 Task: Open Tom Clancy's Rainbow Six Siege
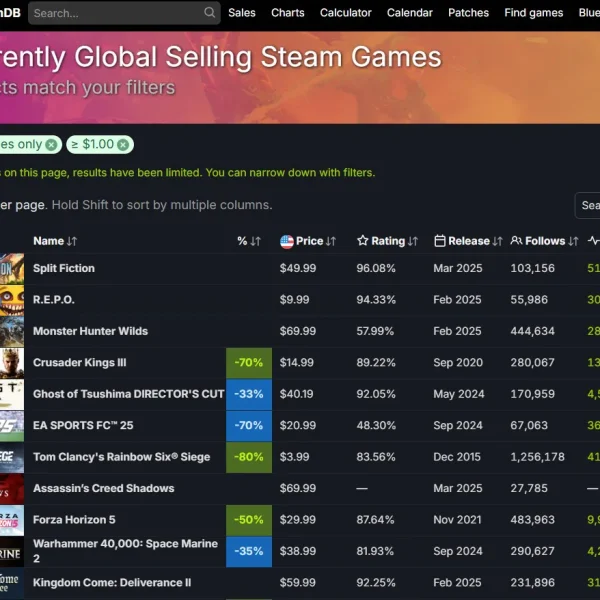(121, 457)
